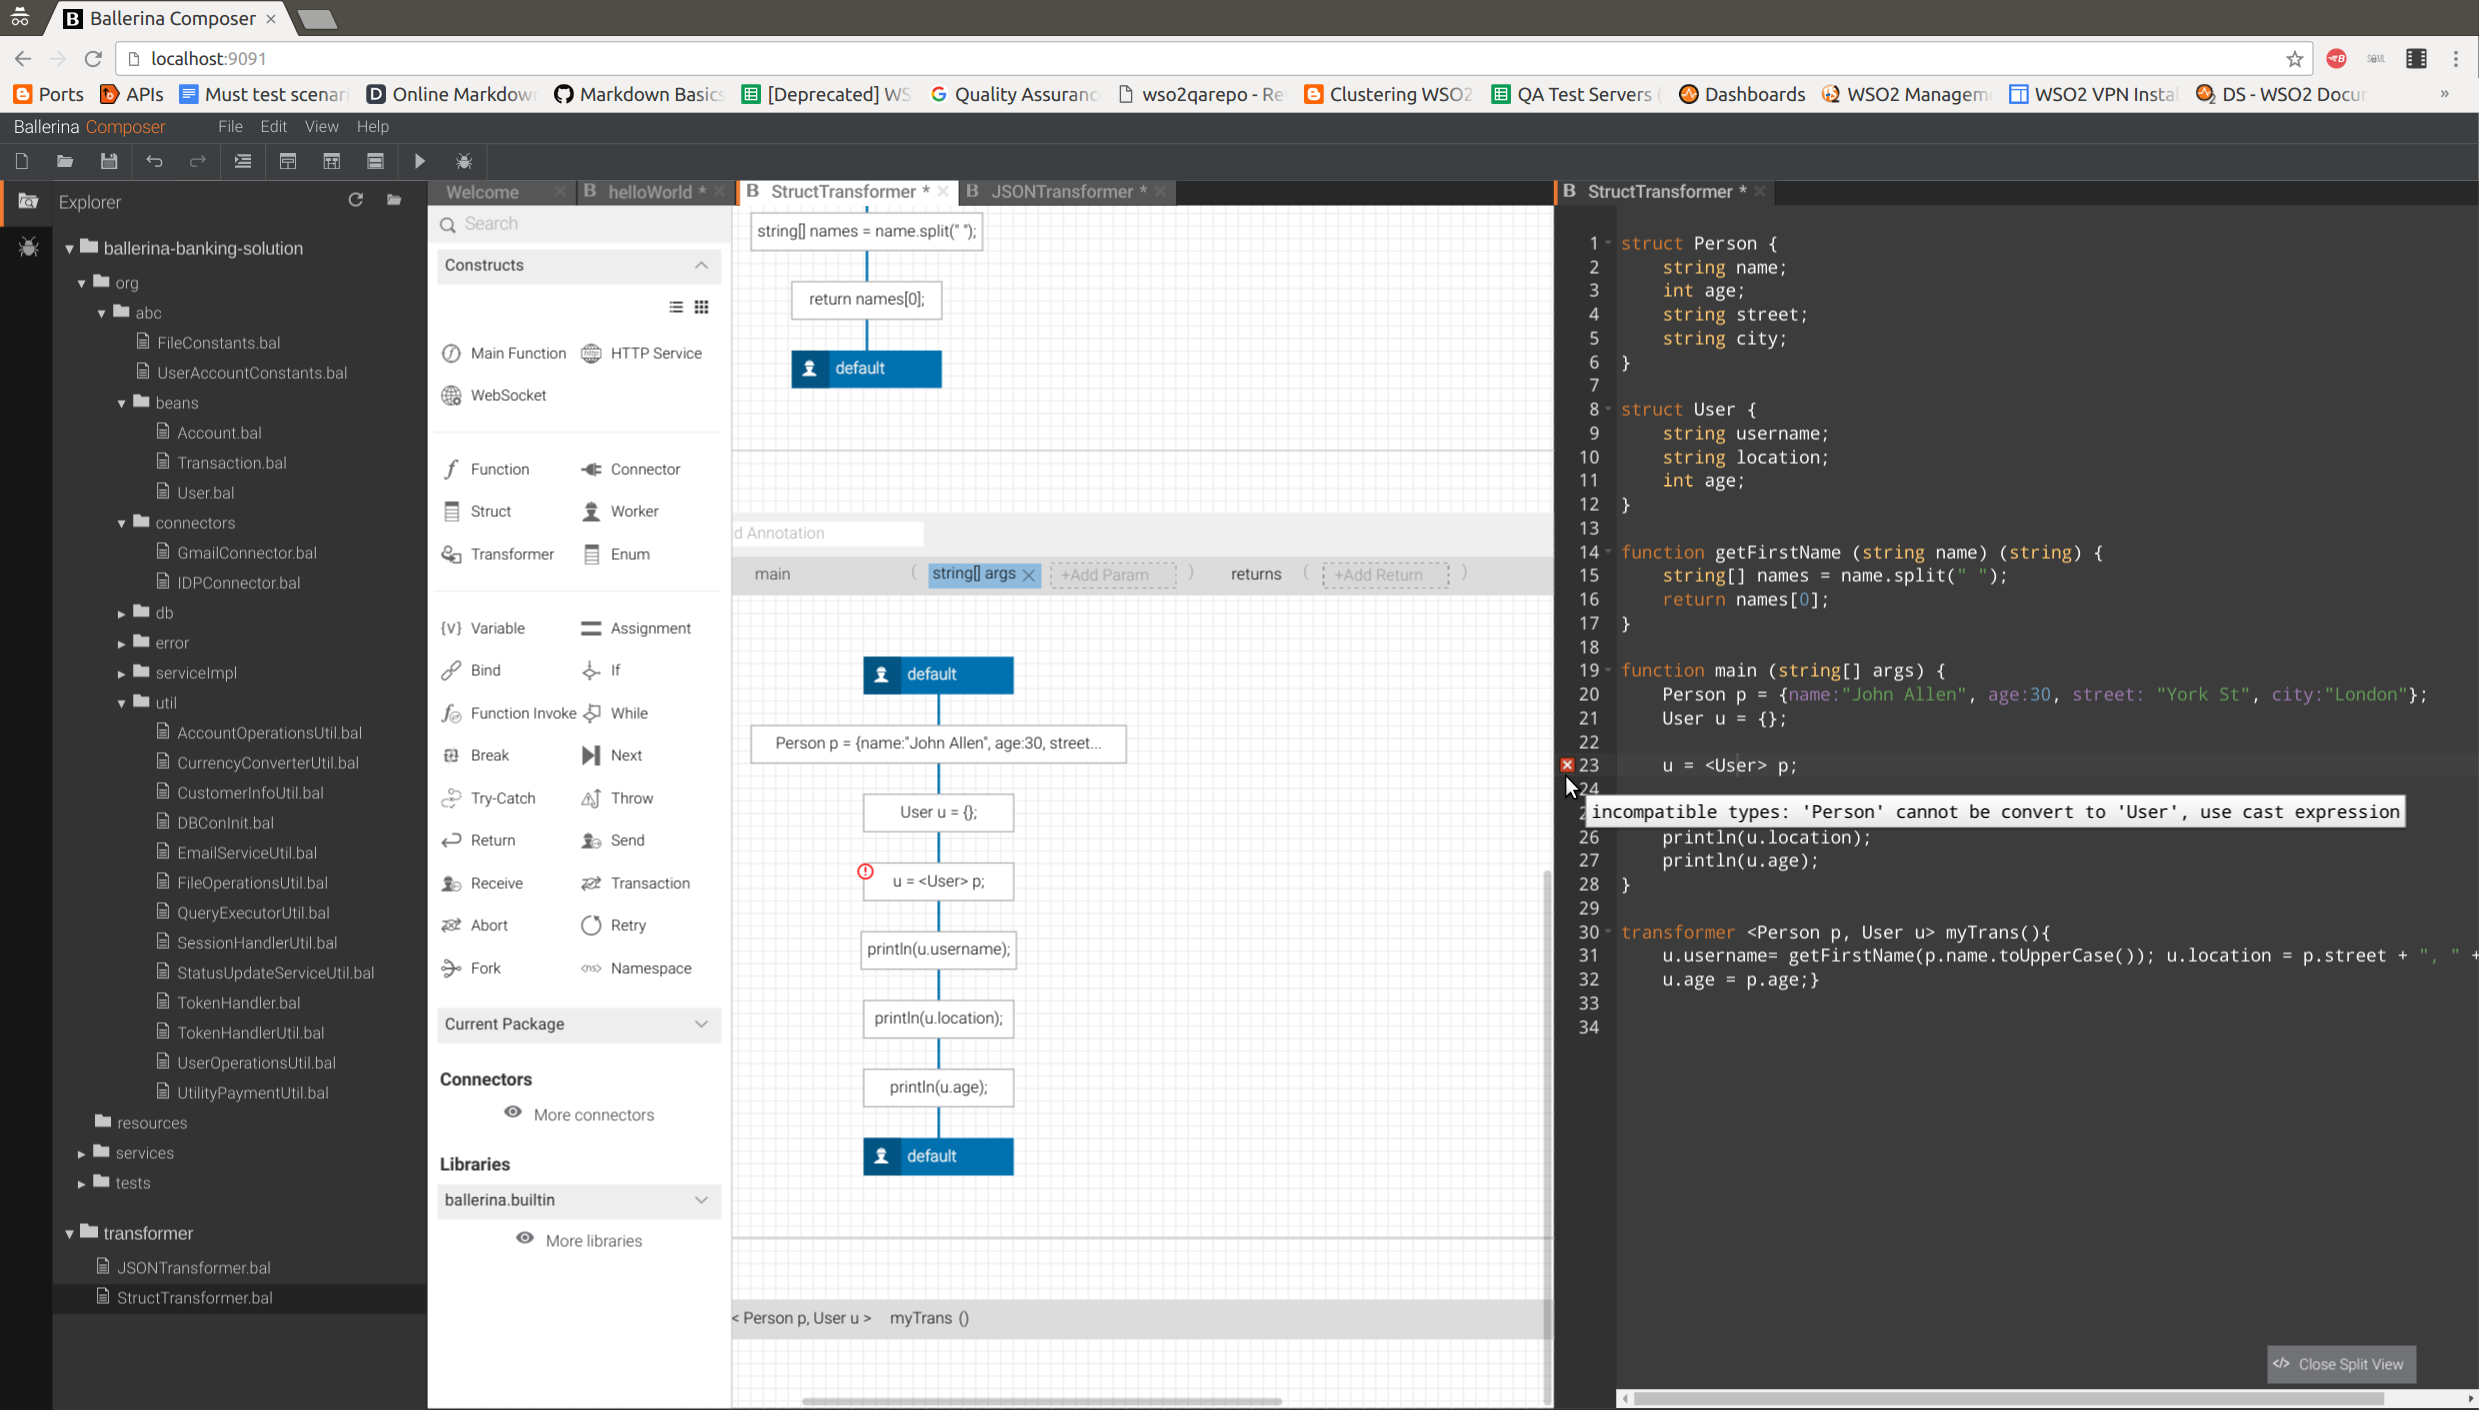Click the +Add Return button
The width and height of the screenshot is (2479, 1410).
(1384, 574)
